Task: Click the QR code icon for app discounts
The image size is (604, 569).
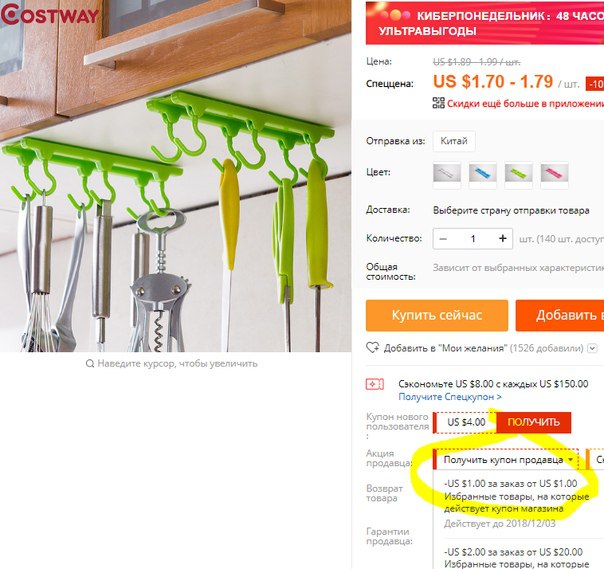Action: pos(438,103)
